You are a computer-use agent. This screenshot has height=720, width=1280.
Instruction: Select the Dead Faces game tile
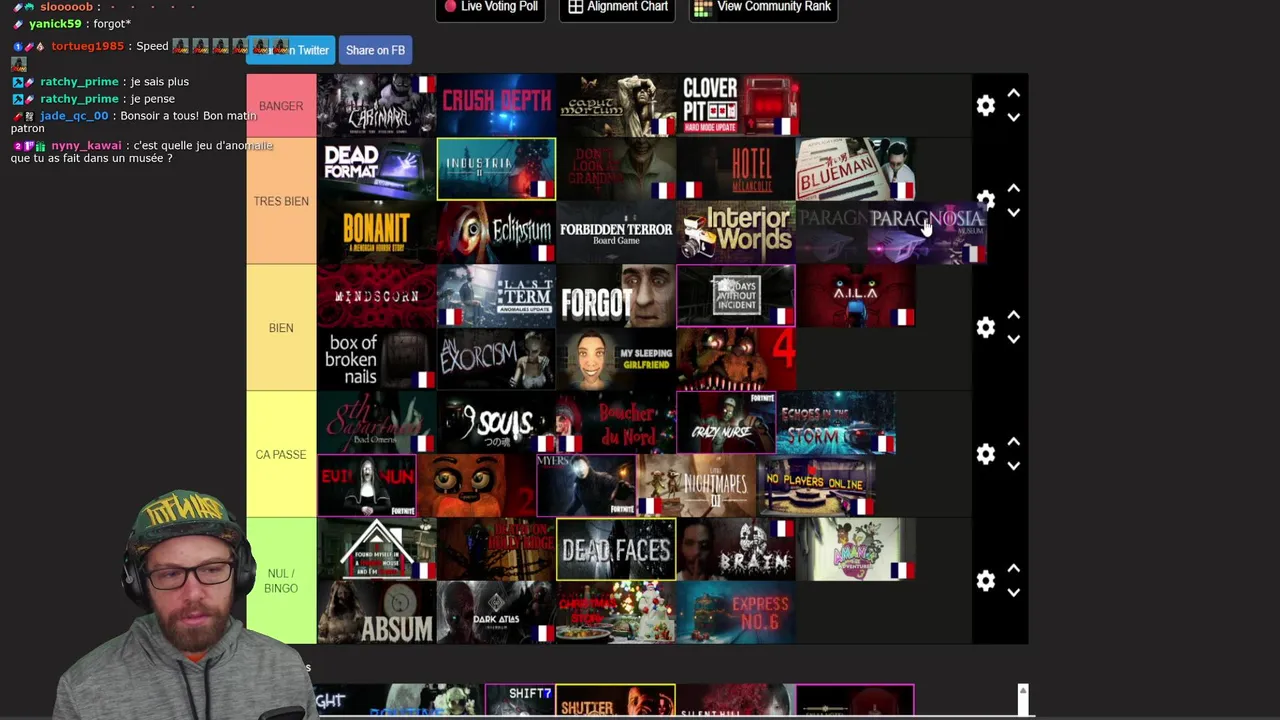tap(616, 549)
